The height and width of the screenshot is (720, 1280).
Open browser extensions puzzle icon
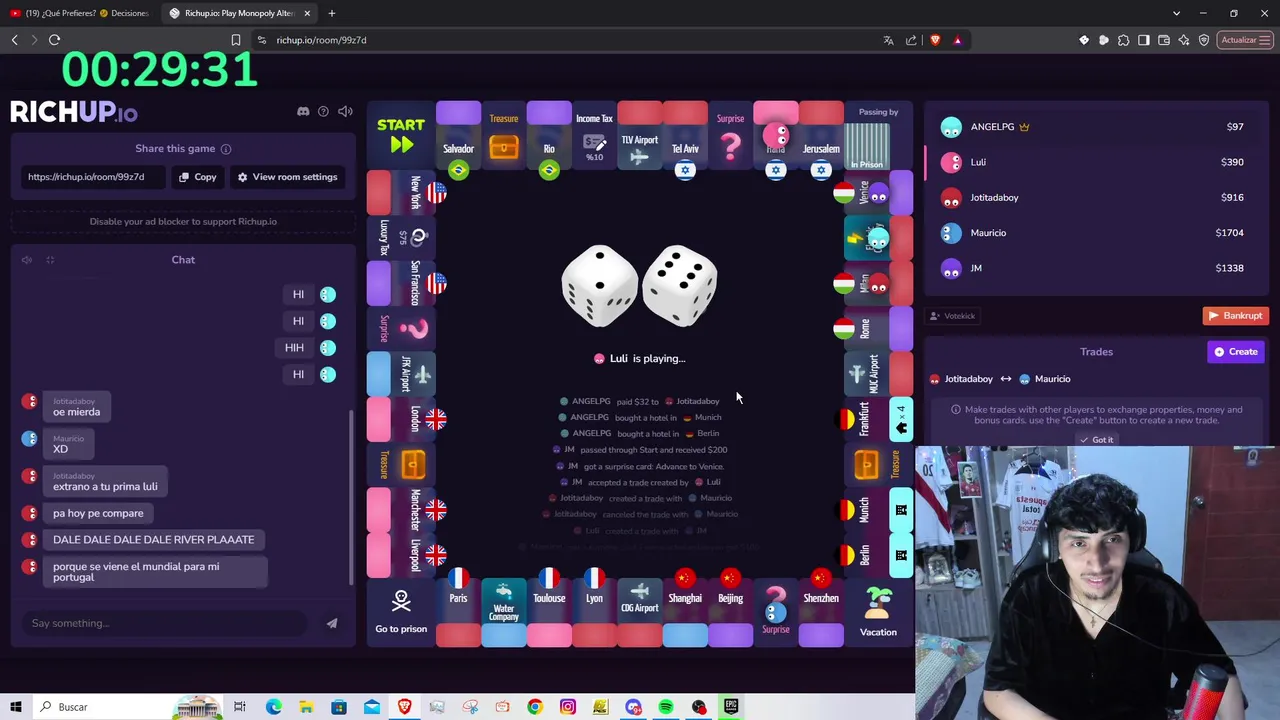coord(1124,40)
